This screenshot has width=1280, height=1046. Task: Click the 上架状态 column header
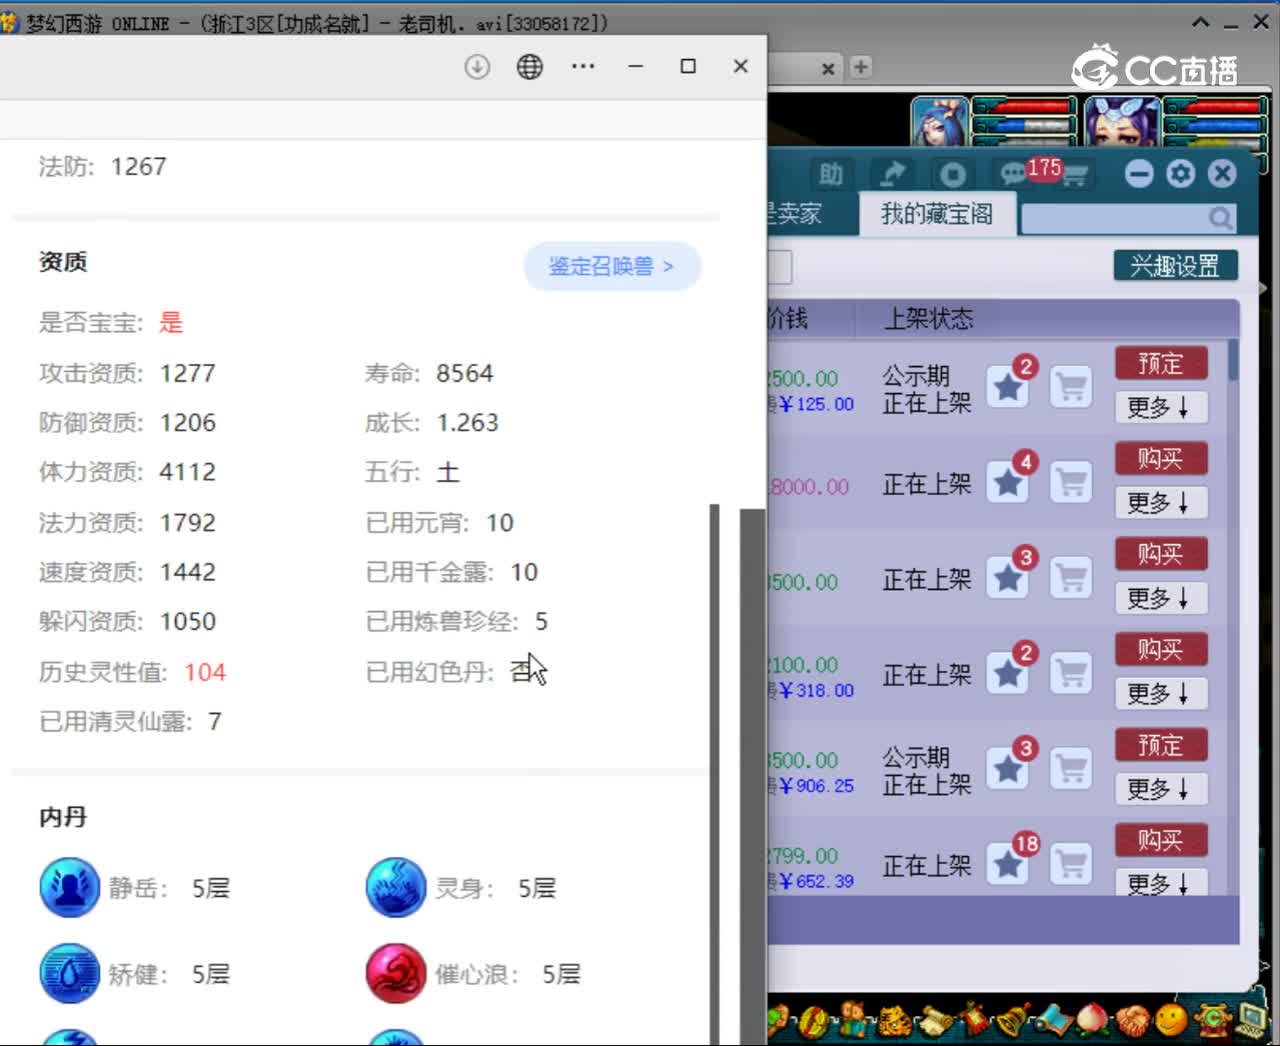coord(928,319)
